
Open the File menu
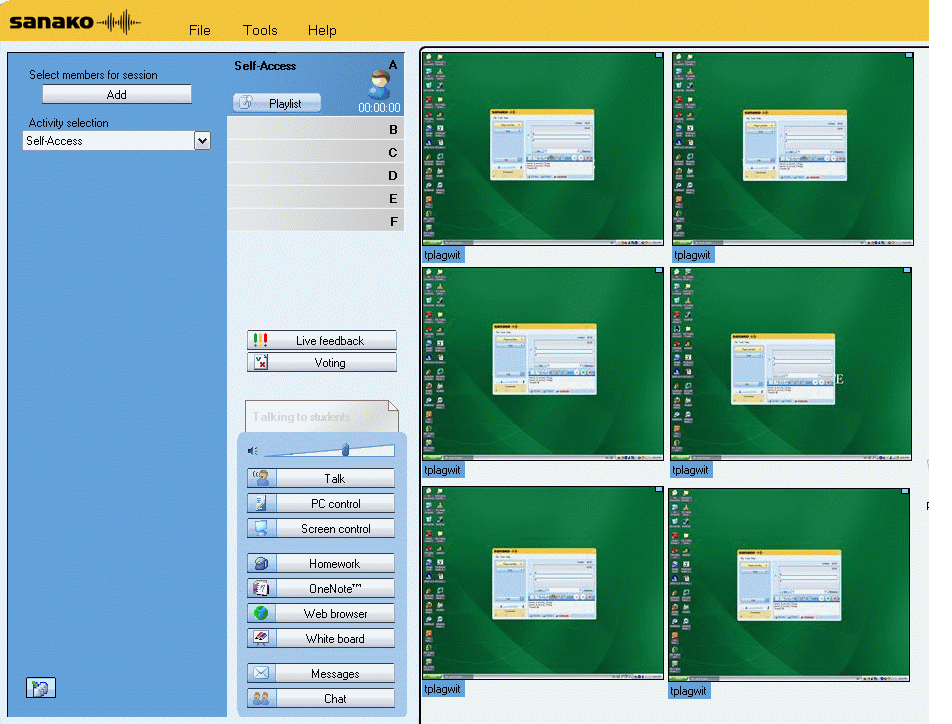(200, 30)
